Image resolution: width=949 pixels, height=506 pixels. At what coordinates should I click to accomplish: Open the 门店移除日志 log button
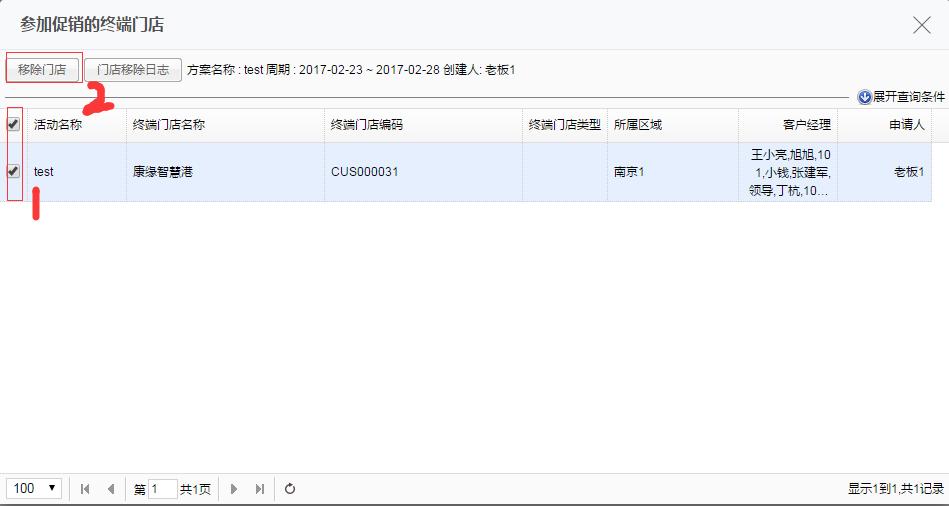(133, 70)
